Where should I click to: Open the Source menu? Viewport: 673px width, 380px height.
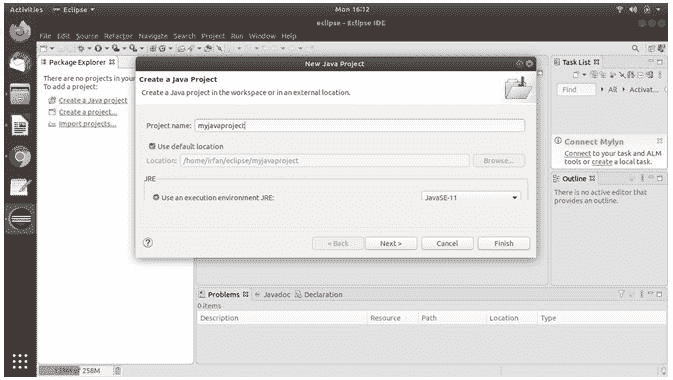pyautogui.click(x=87, y=36)
